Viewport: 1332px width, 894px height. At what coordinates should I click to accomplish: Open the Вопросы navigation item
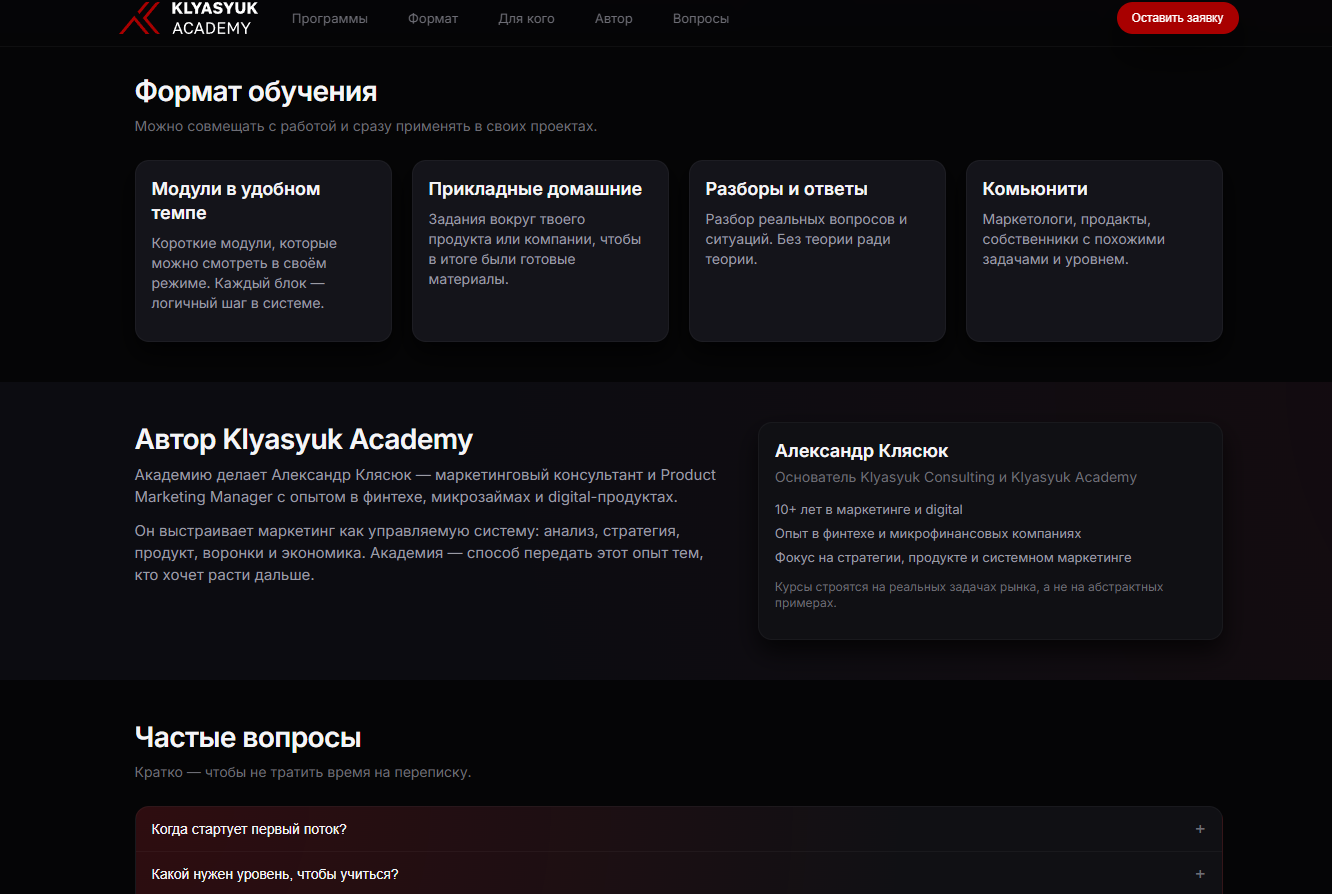[701, 18]
